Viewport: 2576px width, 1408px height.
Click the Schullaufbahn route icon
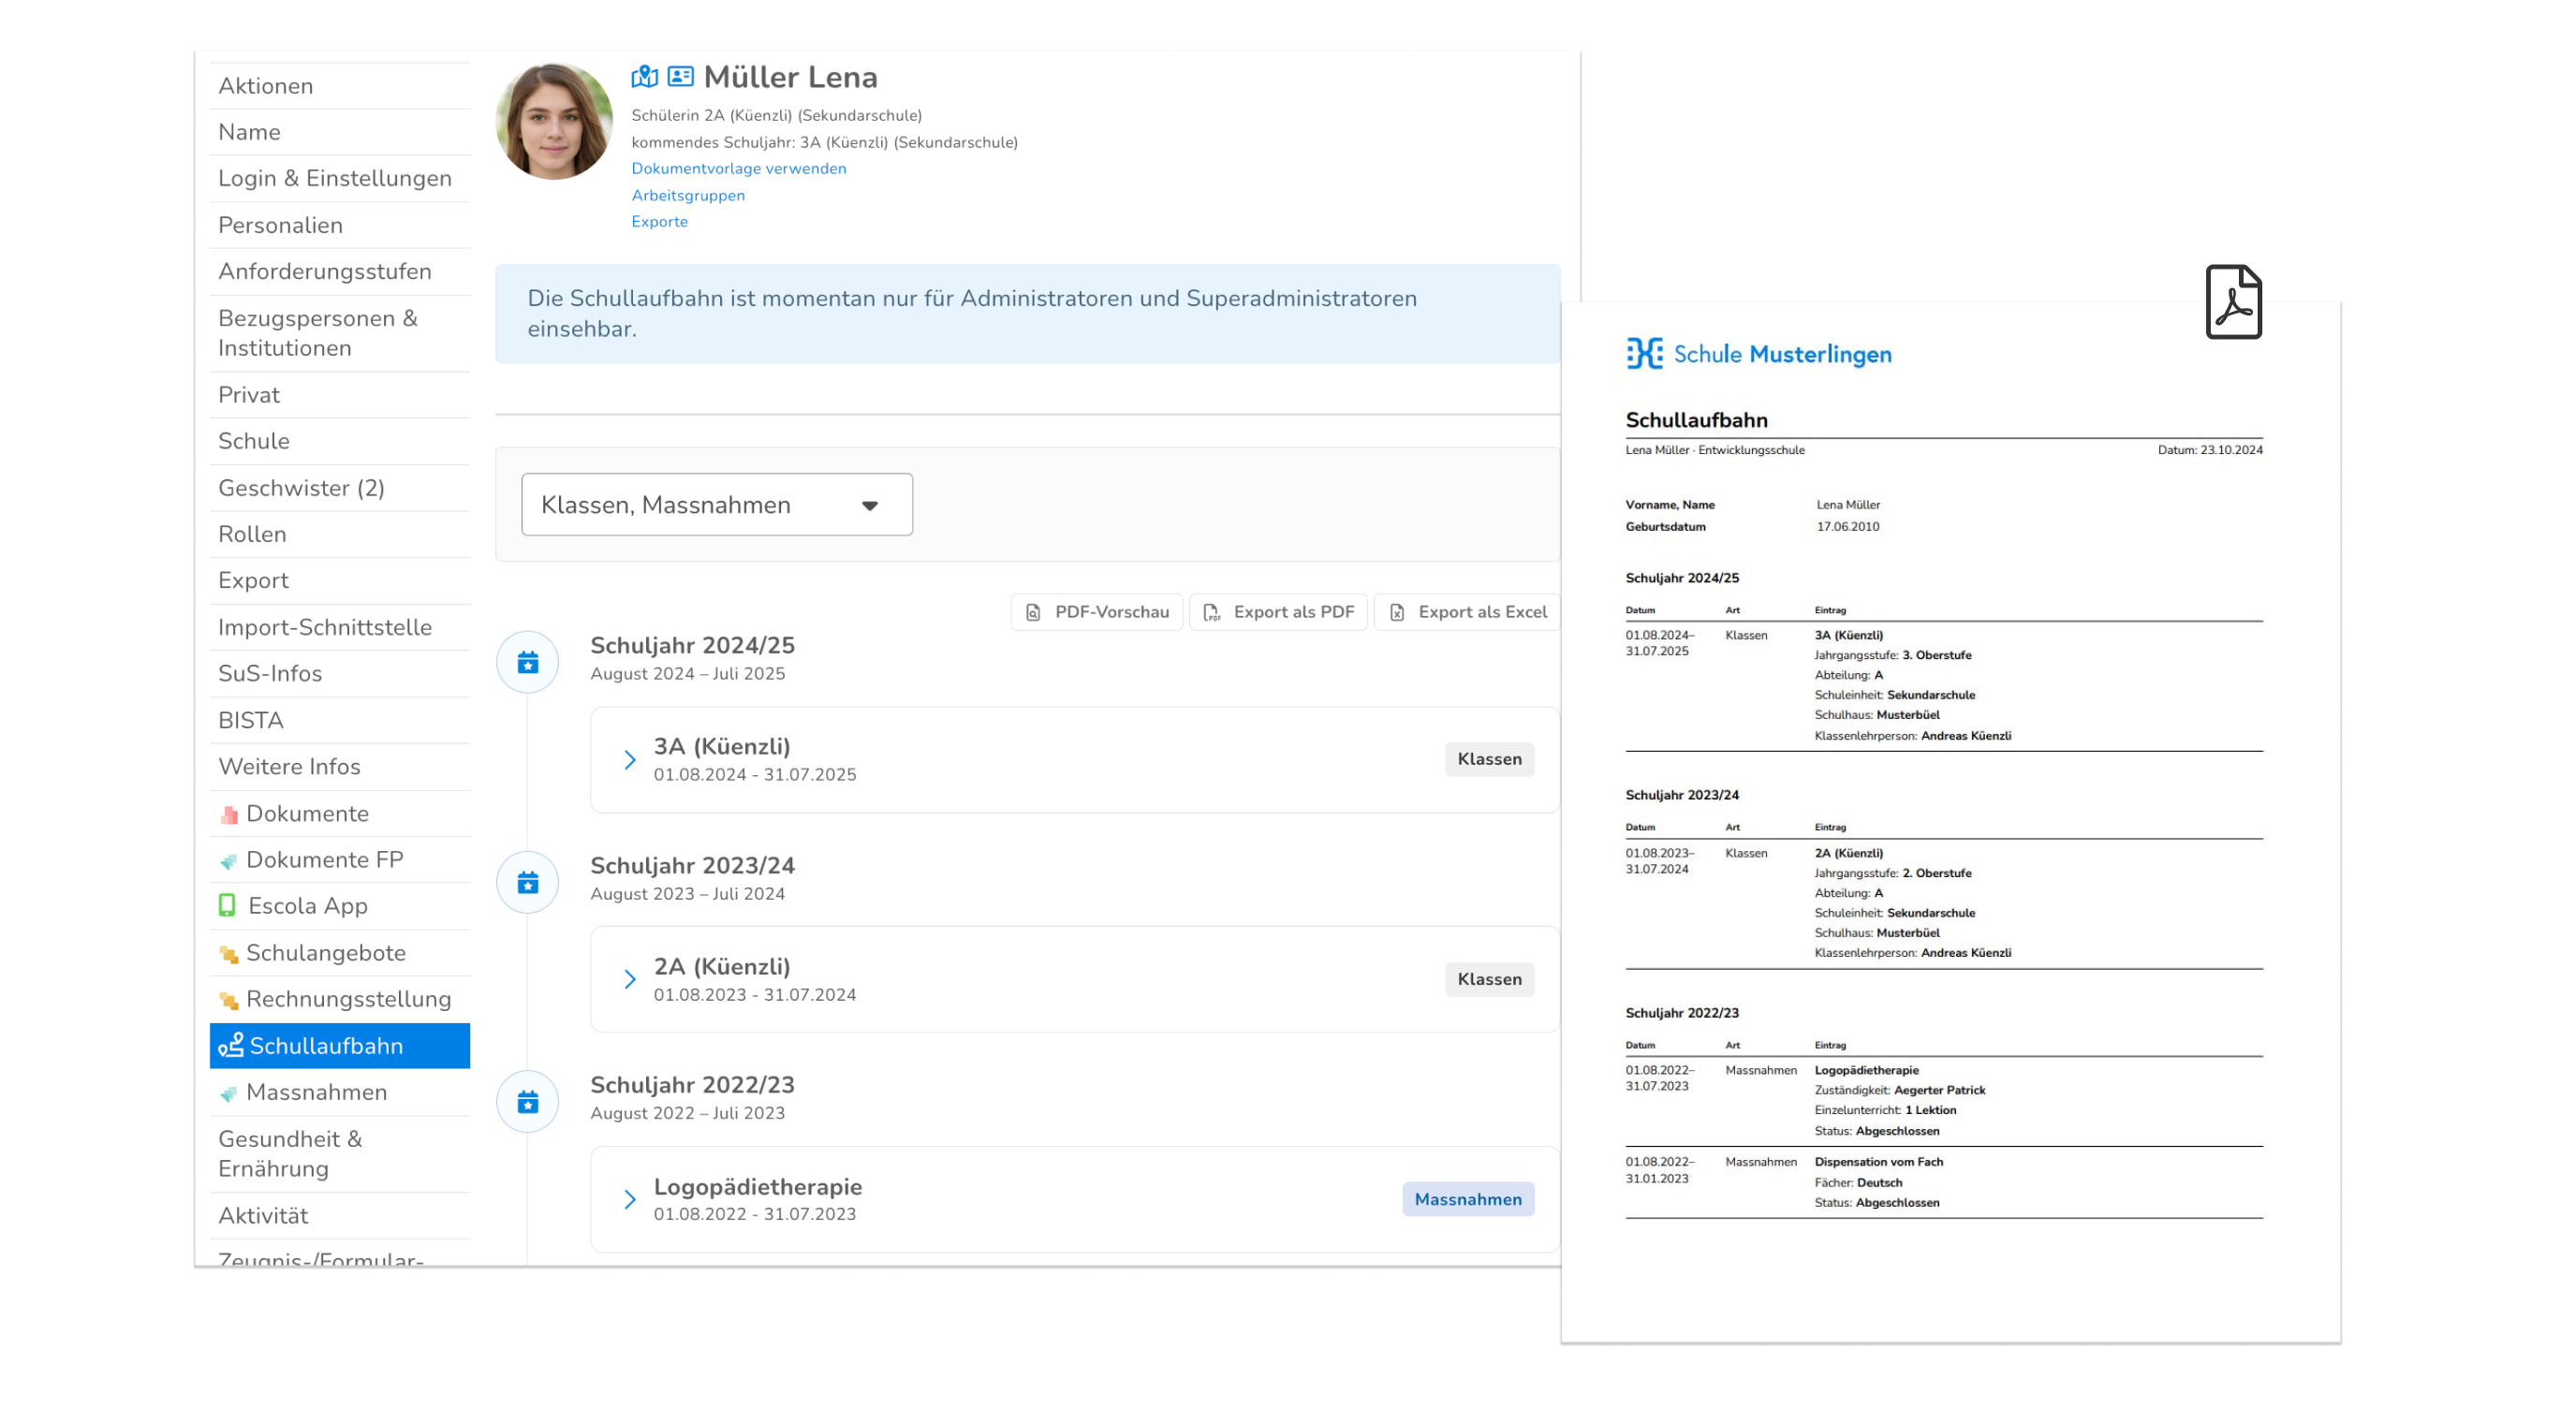click(x=231, y=1045)
